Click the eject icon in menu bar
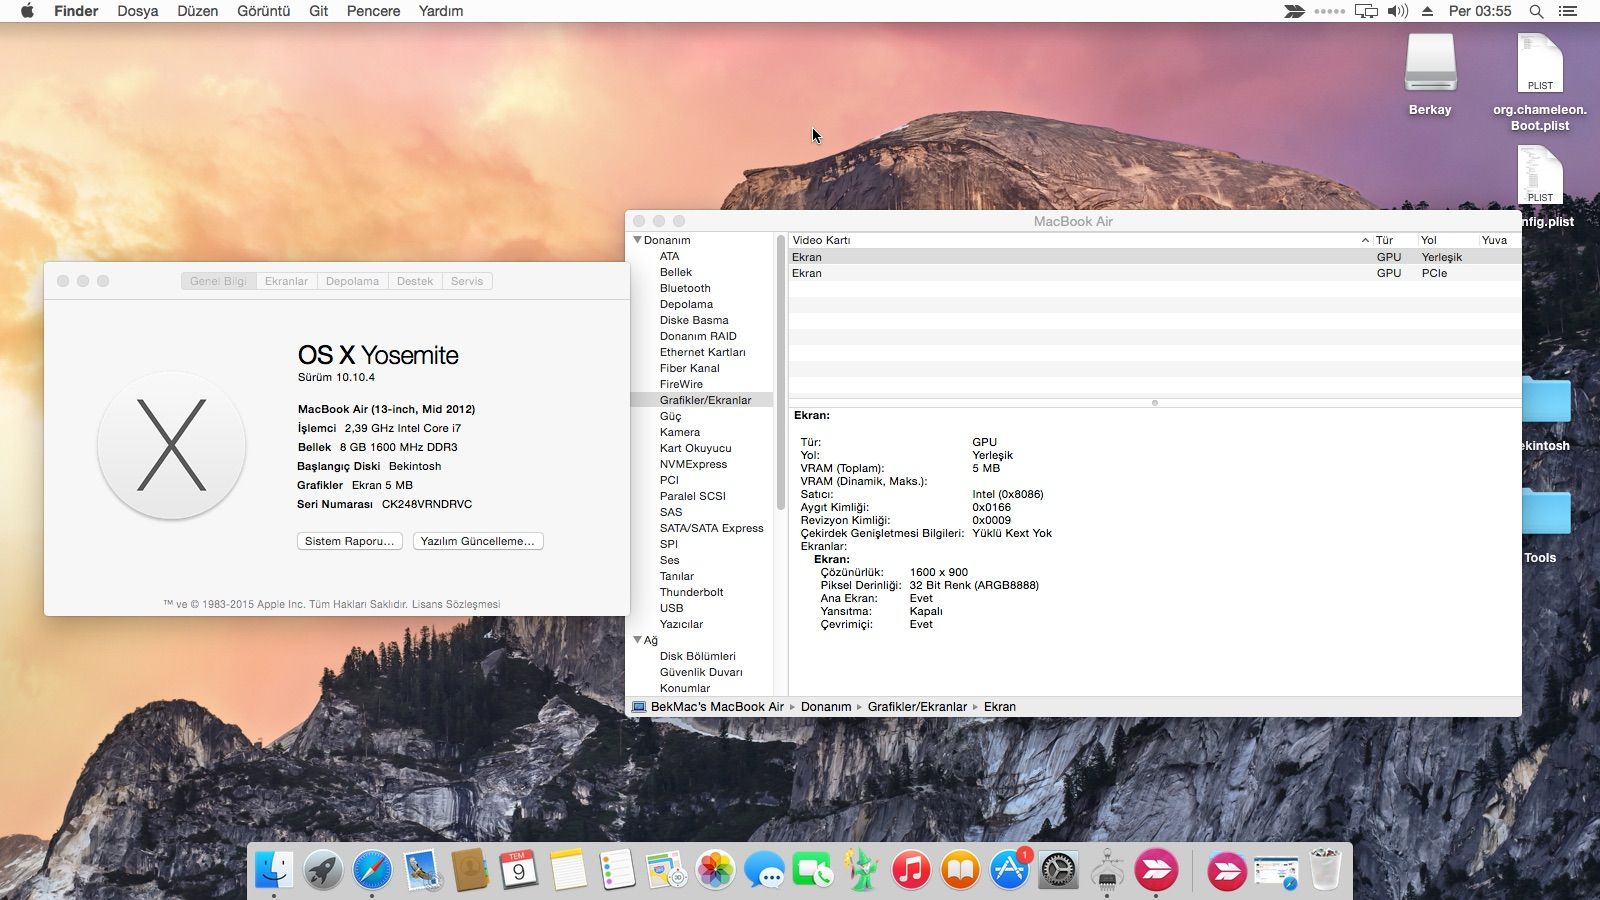 [1427, 11]
